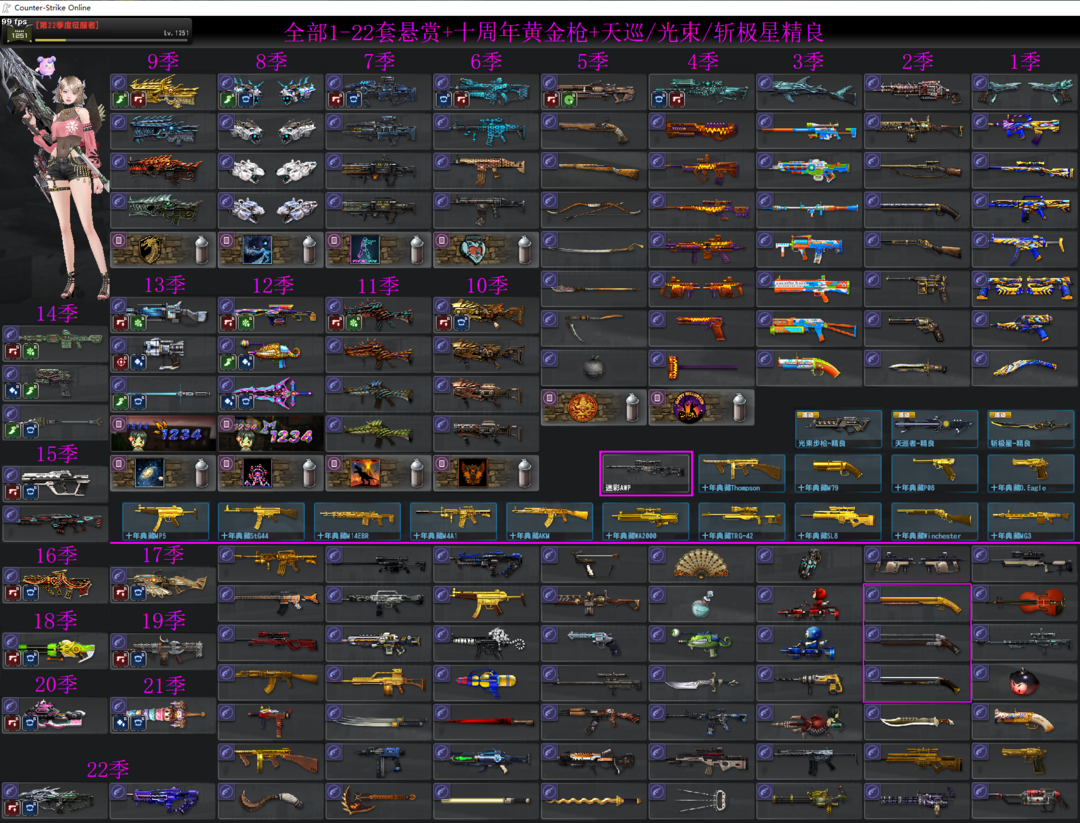Select the wooden bow weapon
Screen dimensions: 1080x823
596,210
